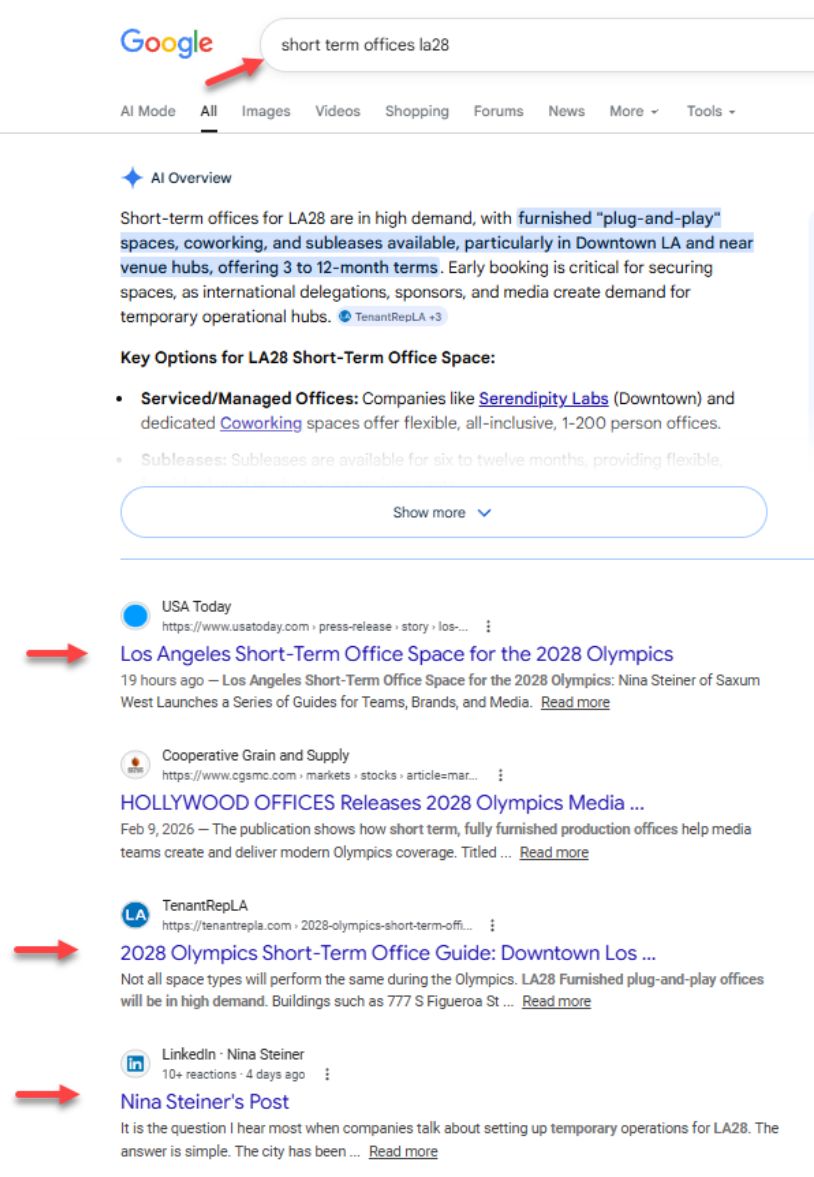814x1177 pixels.
Task: Click the search input field
Action: coord(540,45)
